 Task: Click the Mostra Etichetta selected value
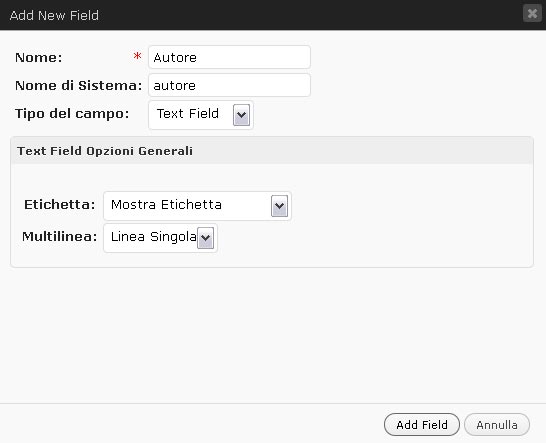tap(166, 204)
